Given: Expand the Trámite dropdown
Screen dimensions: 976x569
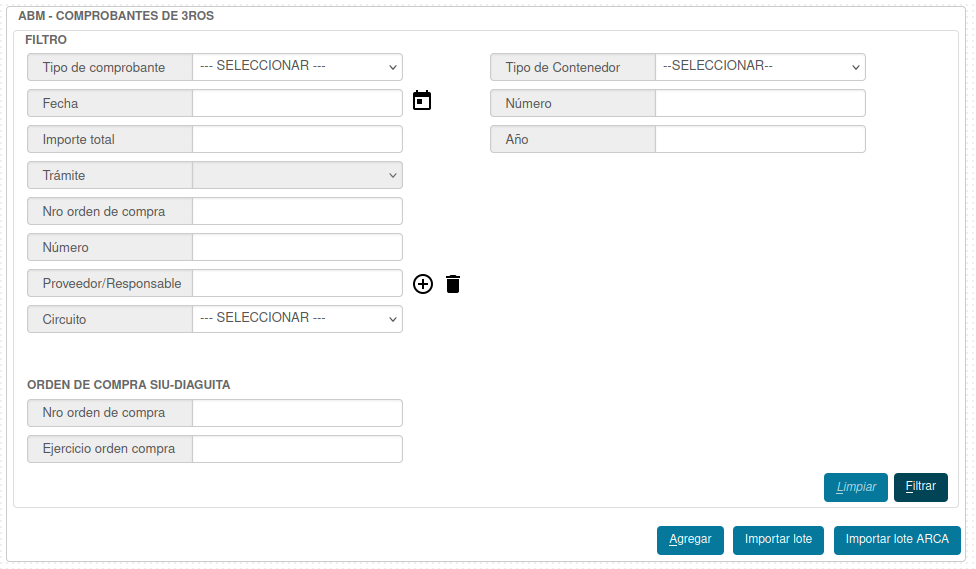Looking at the screenshot, I should coord(297,175).
